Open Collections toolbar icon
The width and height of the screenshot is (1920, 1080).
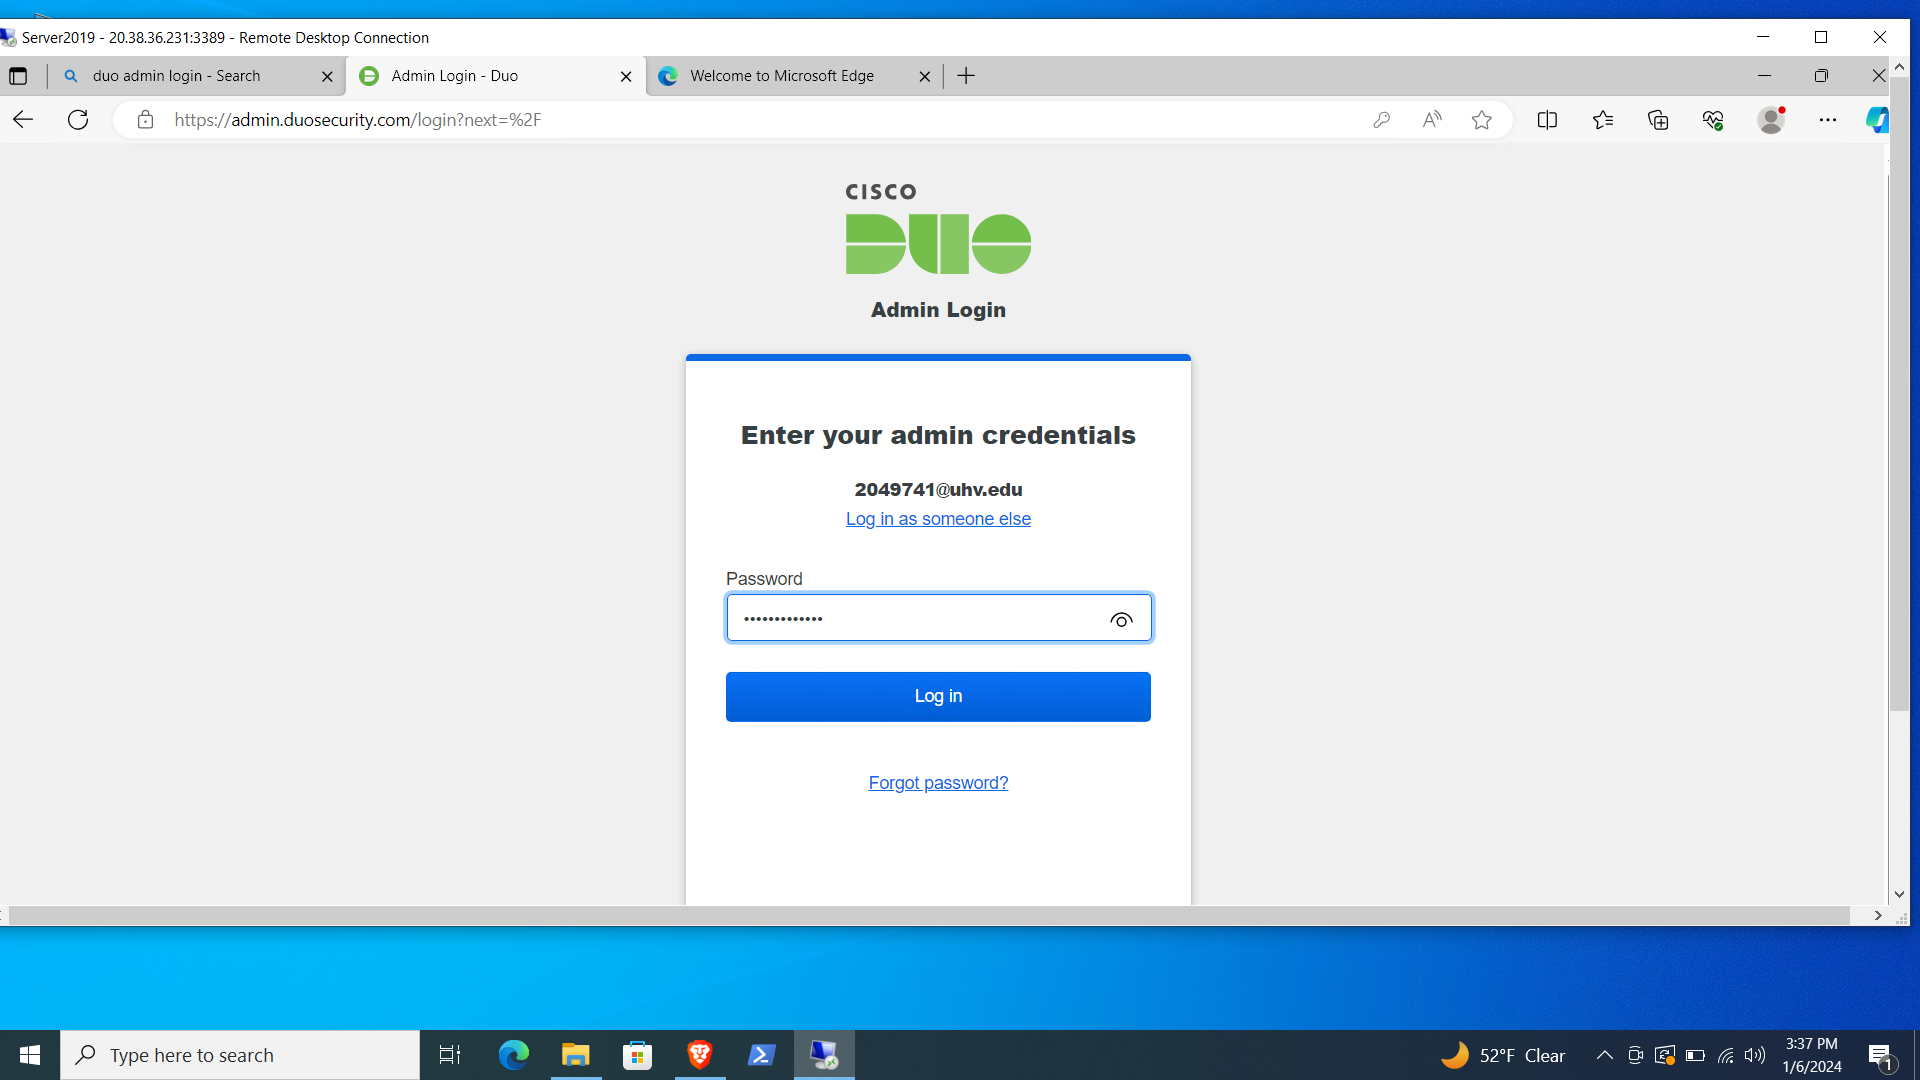pos(1658,120)
